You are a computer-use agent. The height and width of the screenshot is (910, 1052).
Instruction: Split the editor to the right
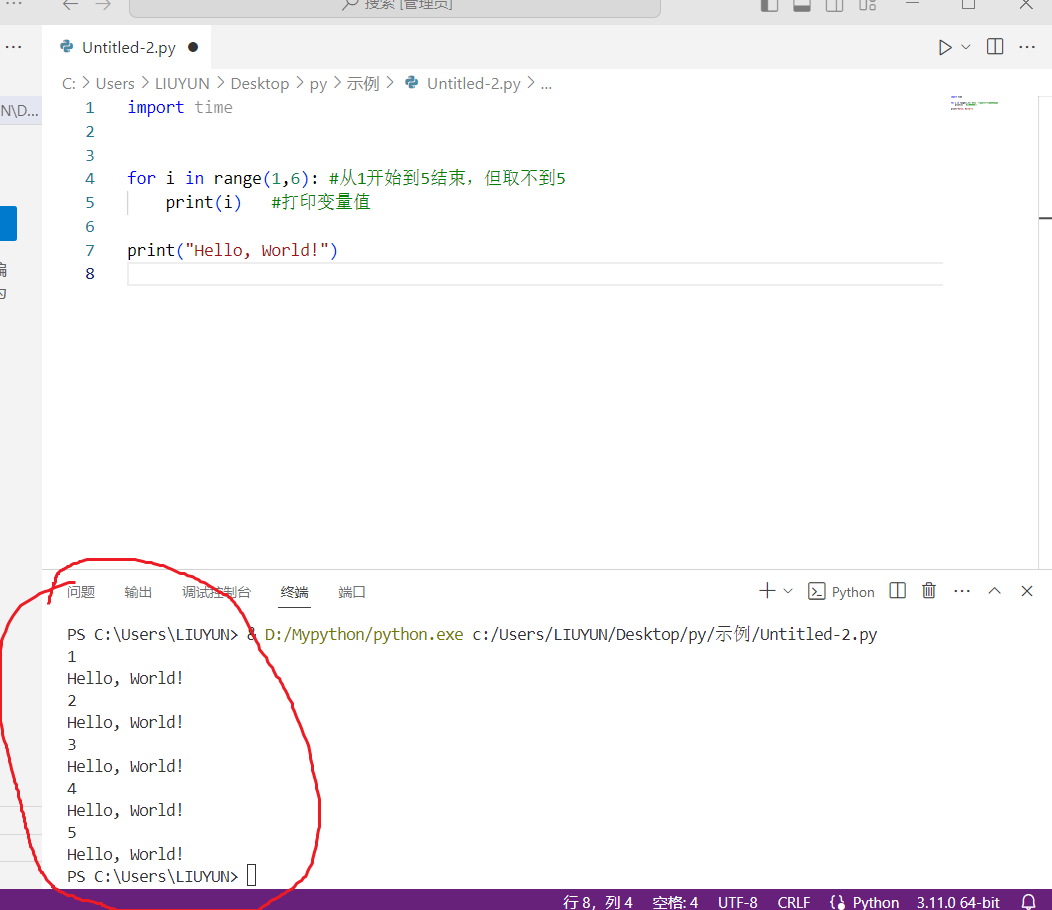pos(995,47)
